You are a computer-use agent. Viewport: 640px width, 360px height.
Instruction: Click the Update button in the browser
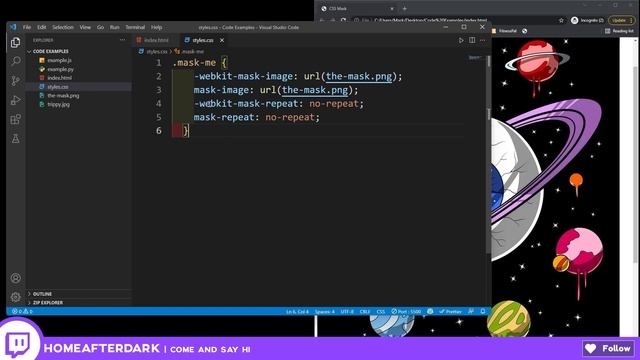point(622,20)
